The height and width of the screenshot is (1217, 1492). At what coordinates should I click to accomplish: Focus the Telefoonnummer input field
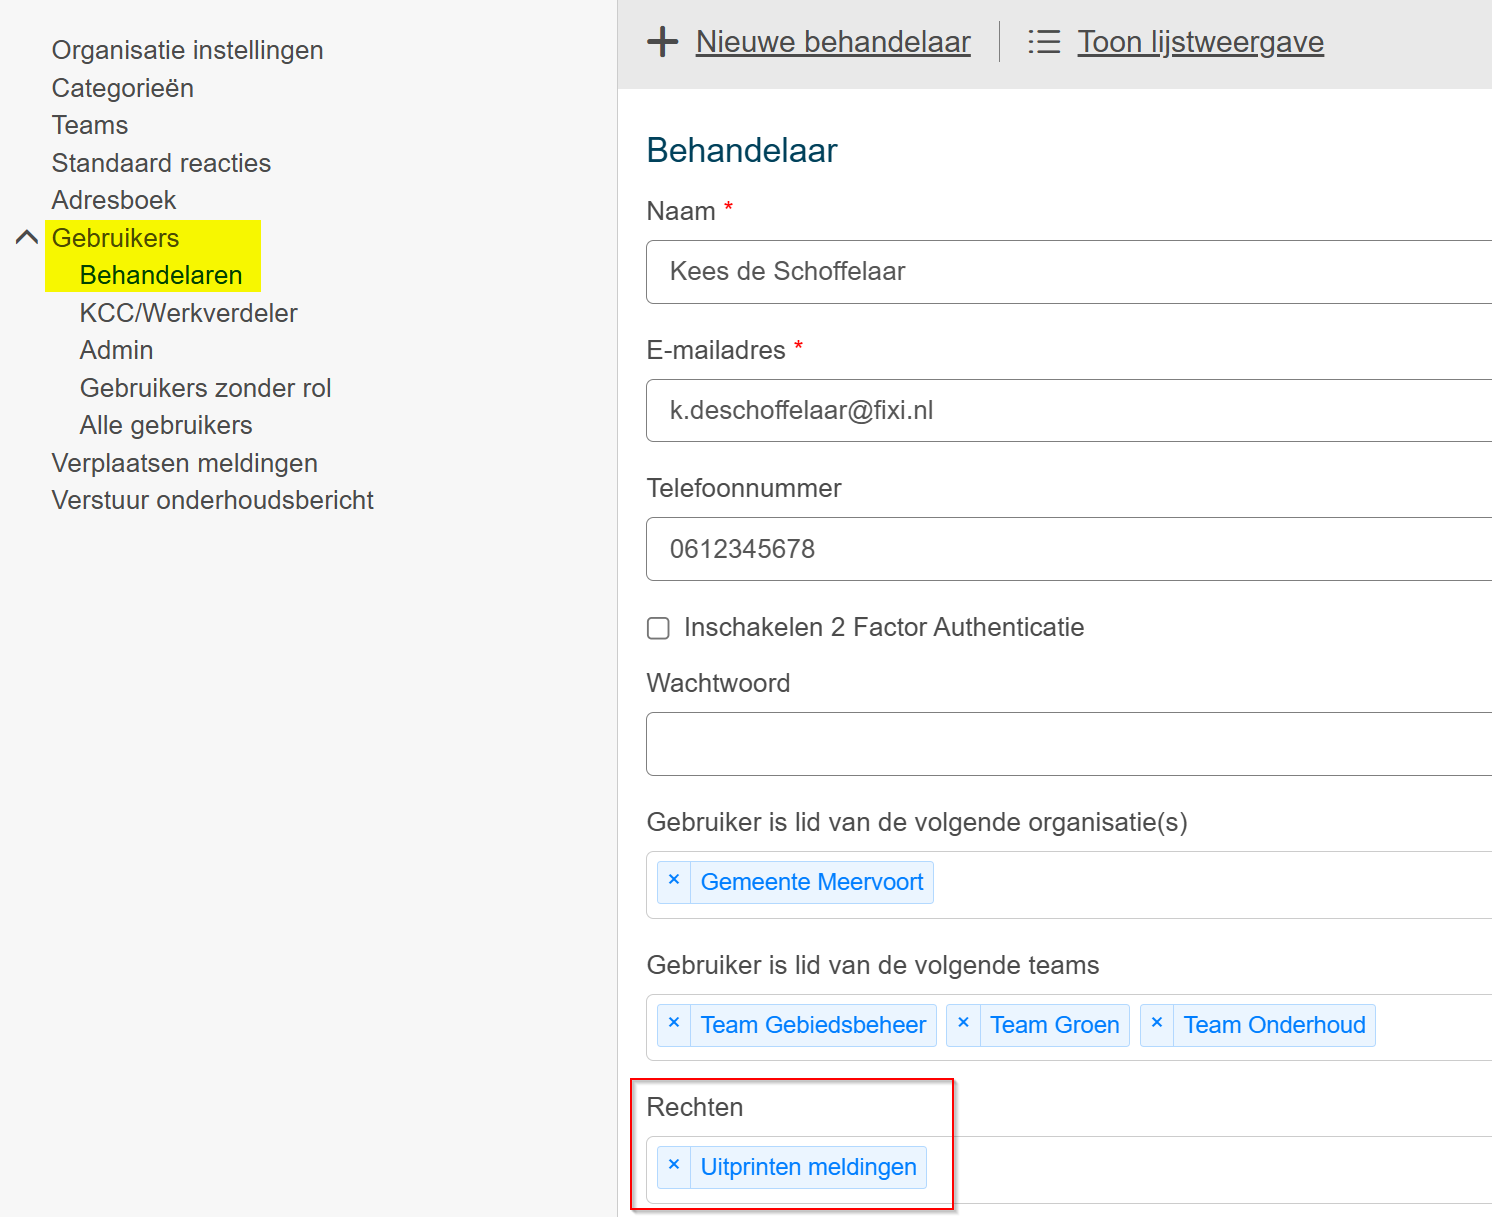point(1069,549)
